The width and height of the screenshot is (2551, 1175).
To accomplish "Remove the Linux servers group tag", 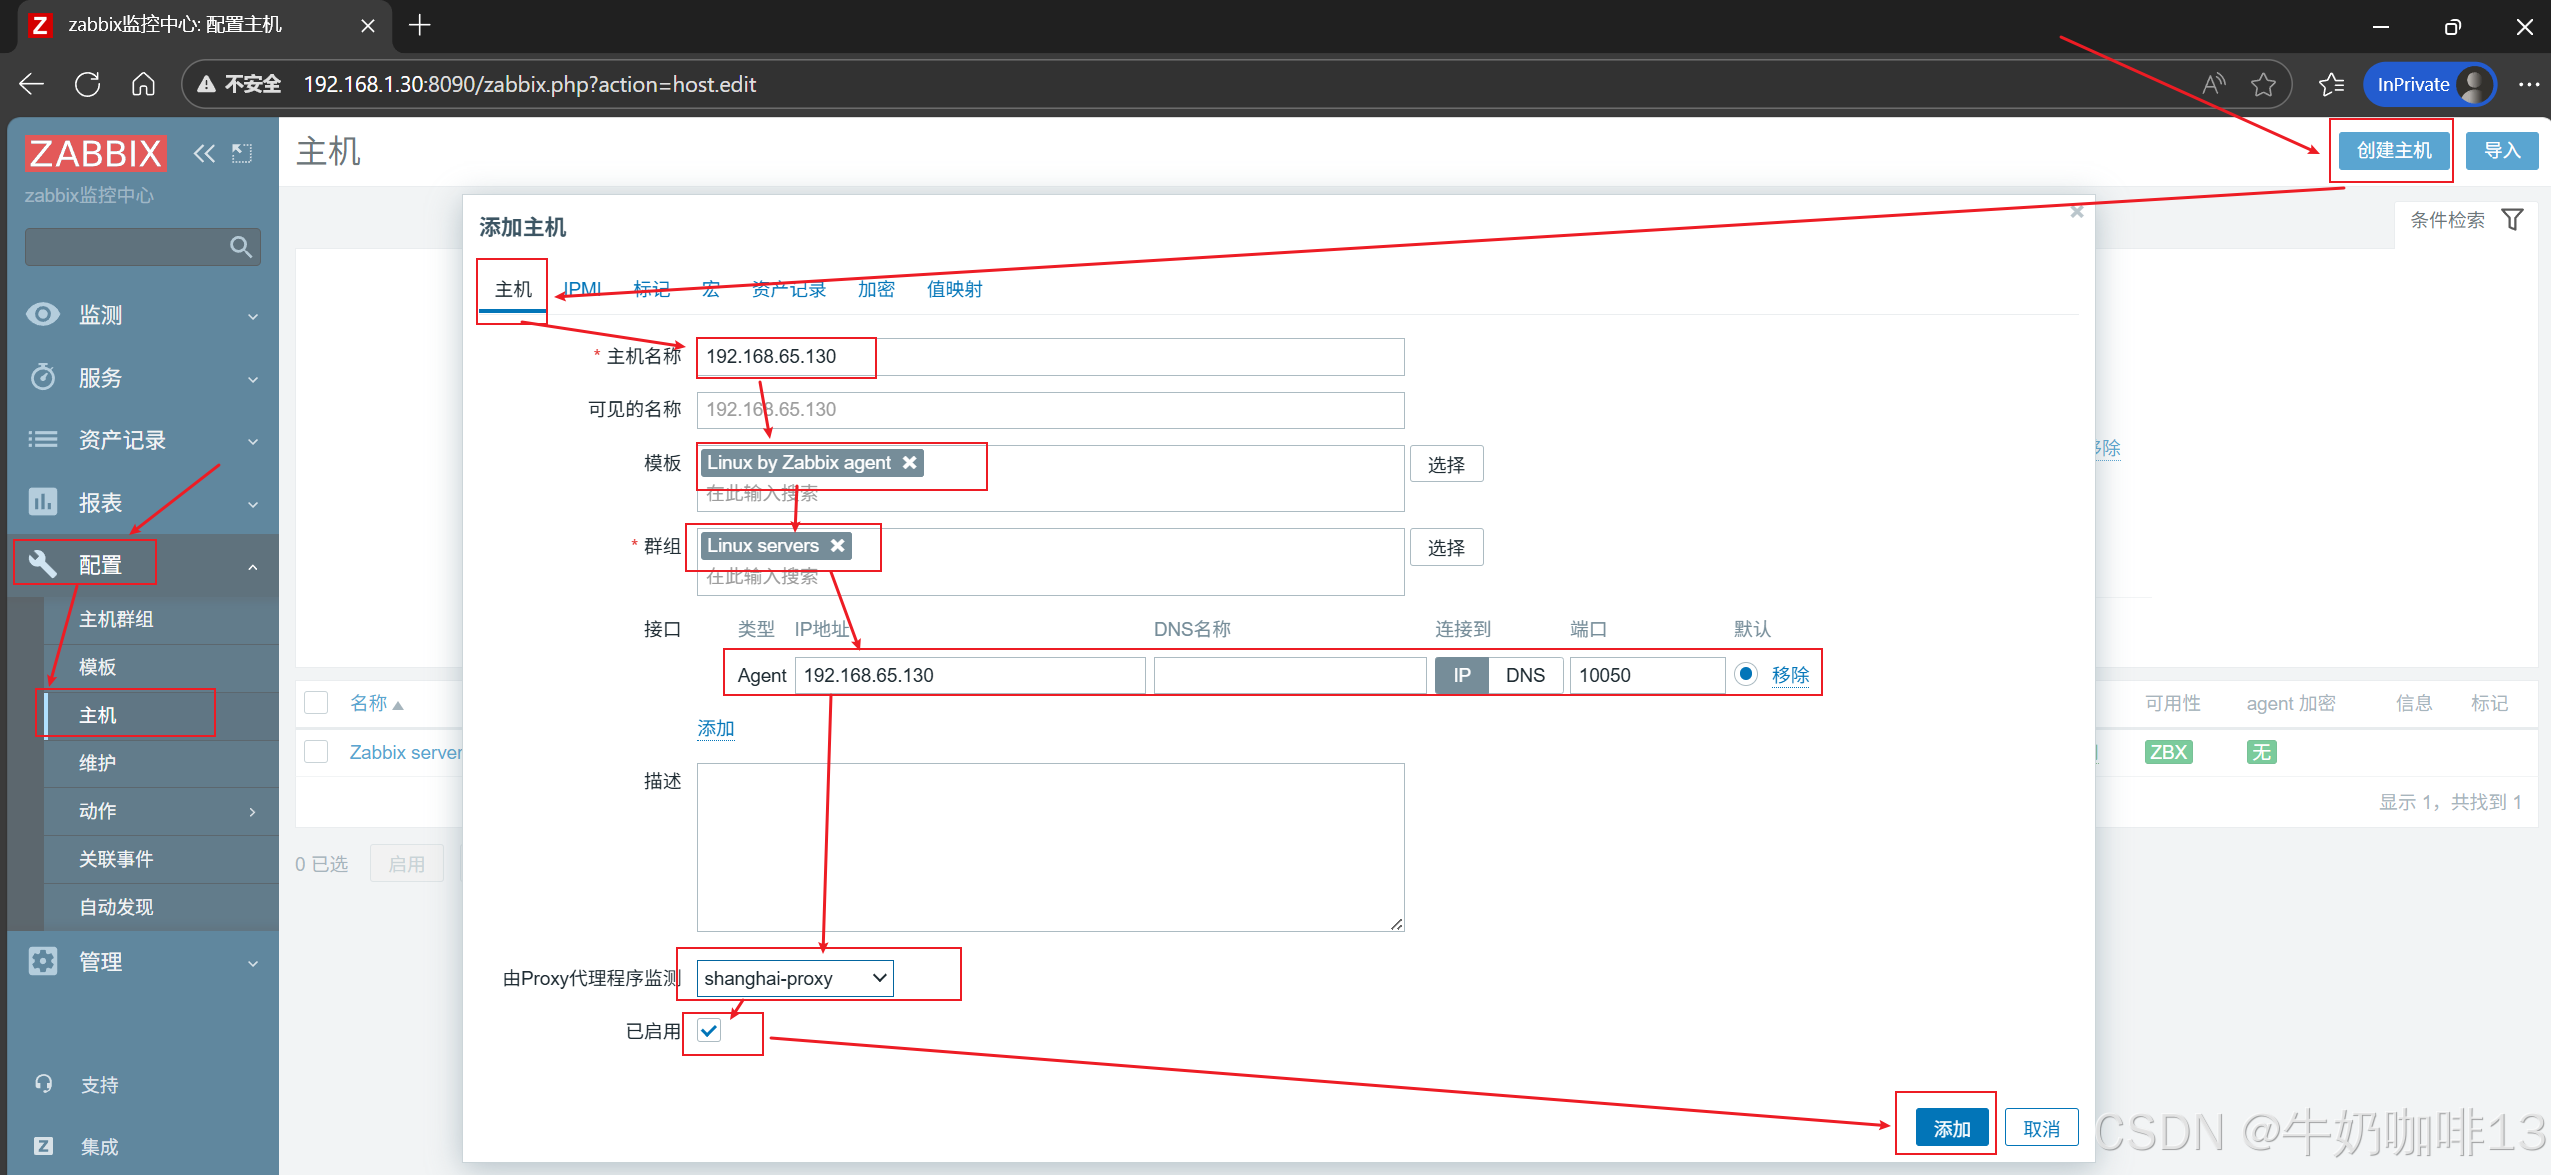I will coord(837,545).
